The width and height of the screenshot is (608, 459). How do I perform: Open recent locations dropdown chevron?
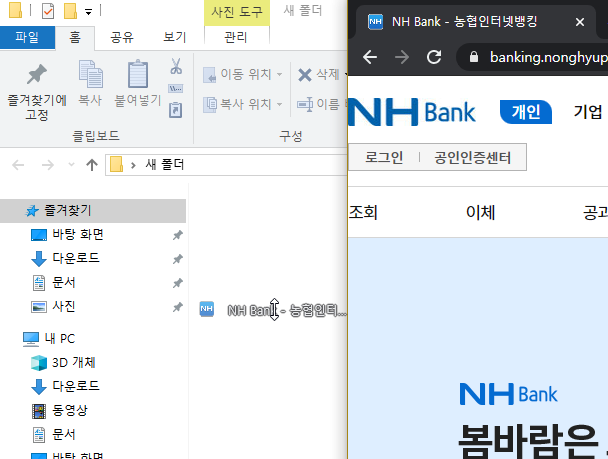click(71, 165)
